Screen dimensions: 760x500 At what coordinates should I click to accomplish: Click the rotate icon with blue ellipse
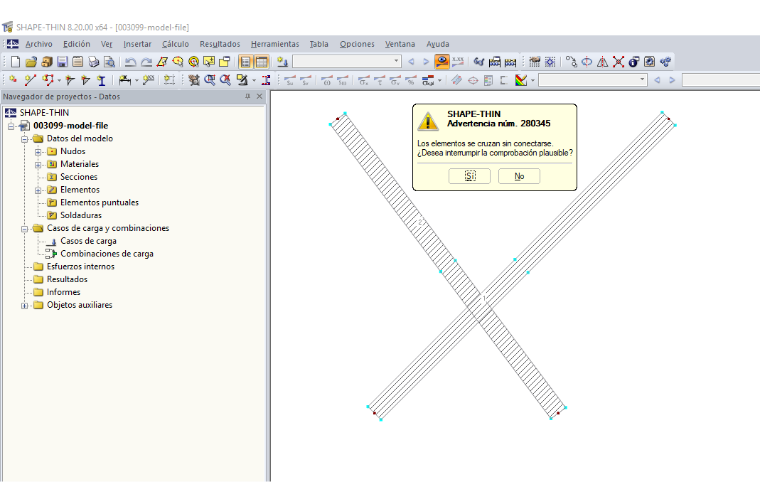[587, 62]
